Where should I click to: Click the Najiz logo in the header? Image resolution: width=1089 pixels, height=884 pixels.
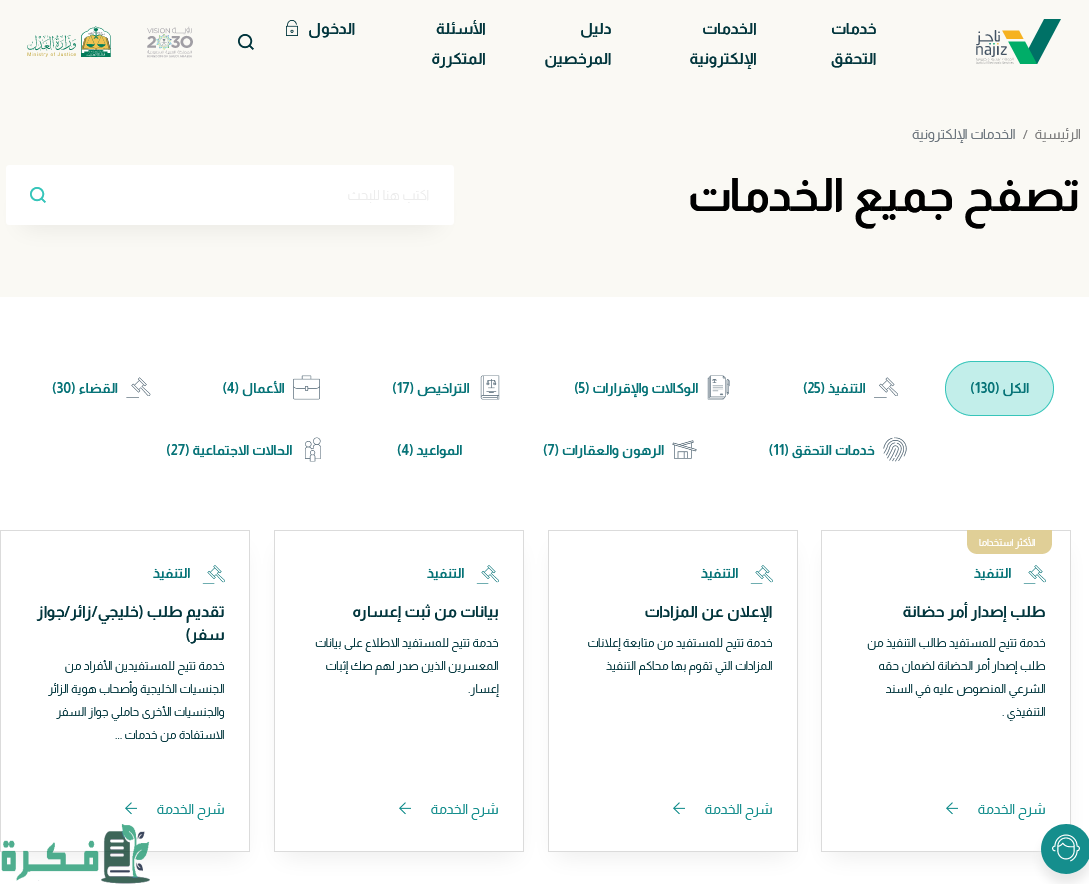(1017, 43)
